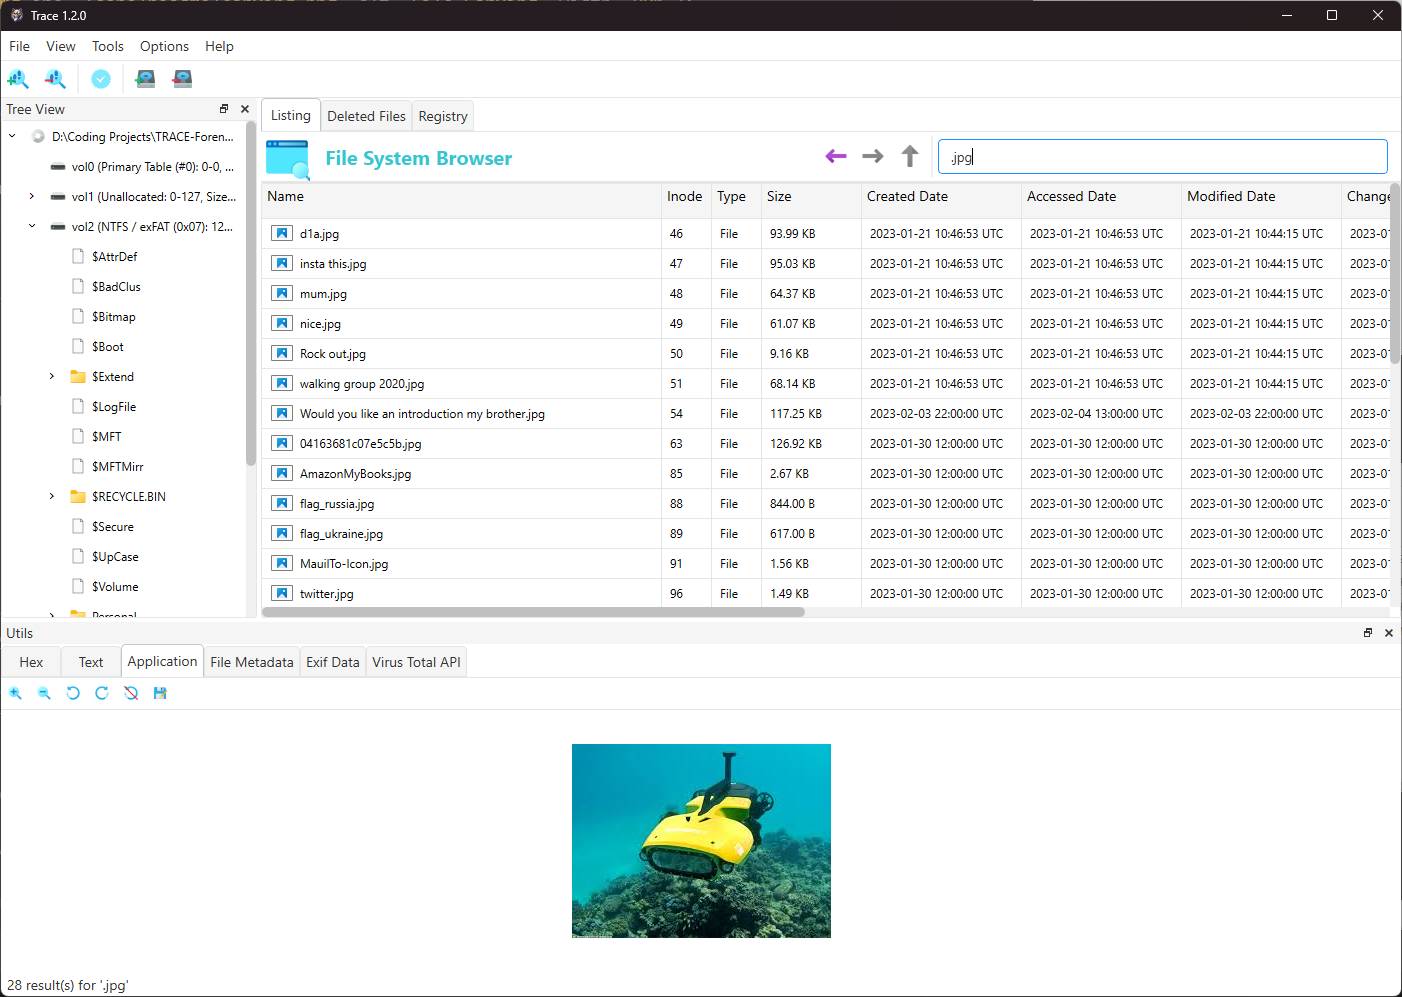The height and width of the screenshot is (997, 1402).
Task: Click the add disk image icon
Action: pos(145,79)
